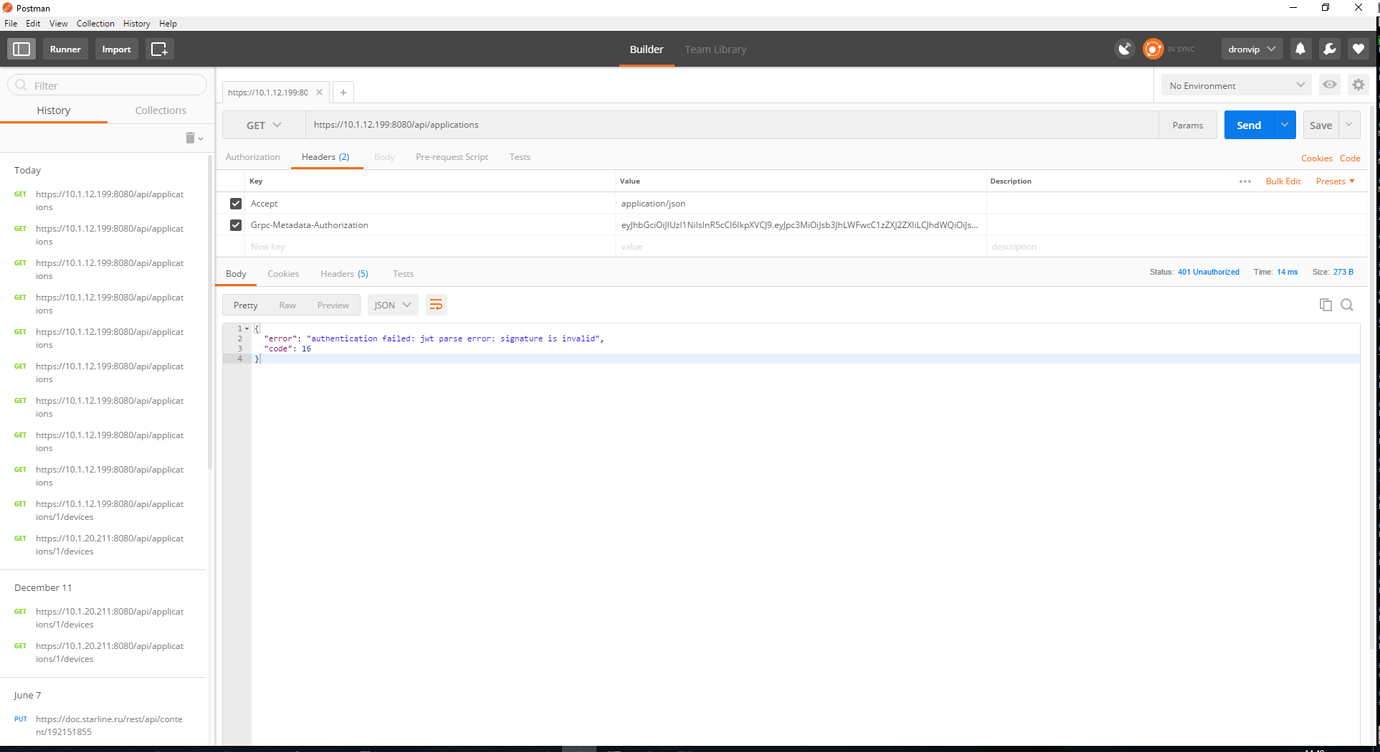Open environment quick look eye
The image size is (1380, 752).
tap(1329, 85)
